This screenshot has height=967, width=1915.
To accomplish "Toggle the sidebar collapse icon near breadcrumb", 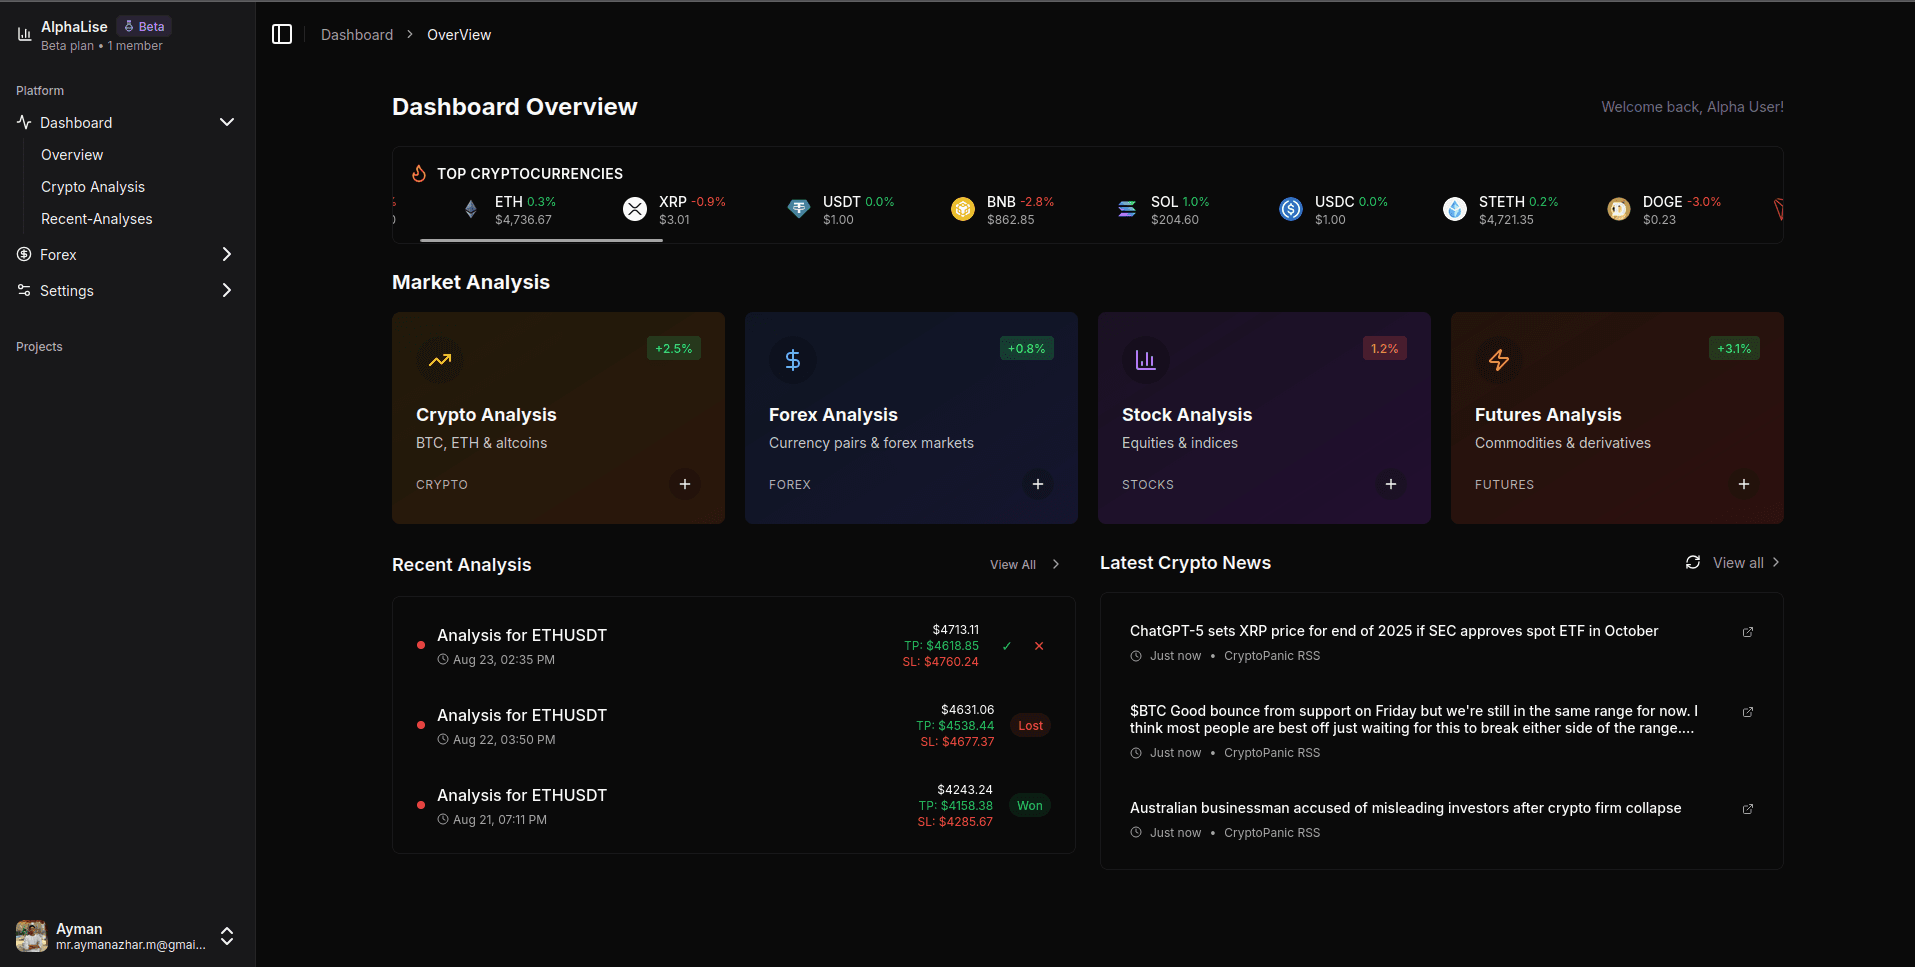I will [x=282, y=33].
